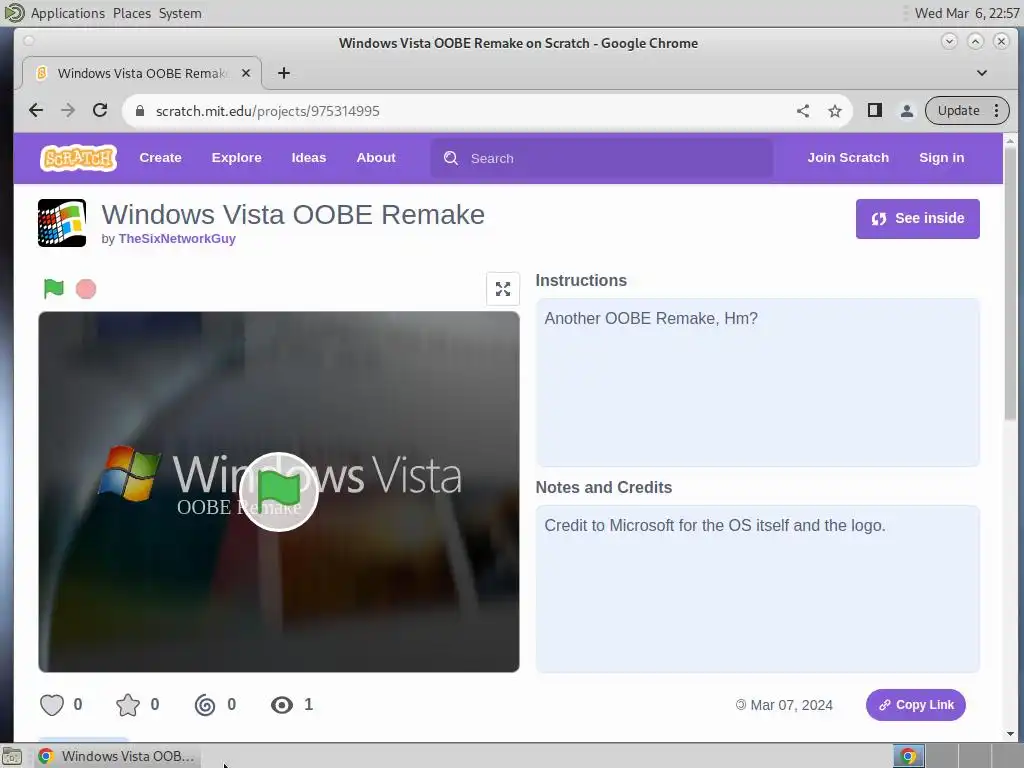
Task: Start the project with the green flag above the stage
Action: point(54,288)
